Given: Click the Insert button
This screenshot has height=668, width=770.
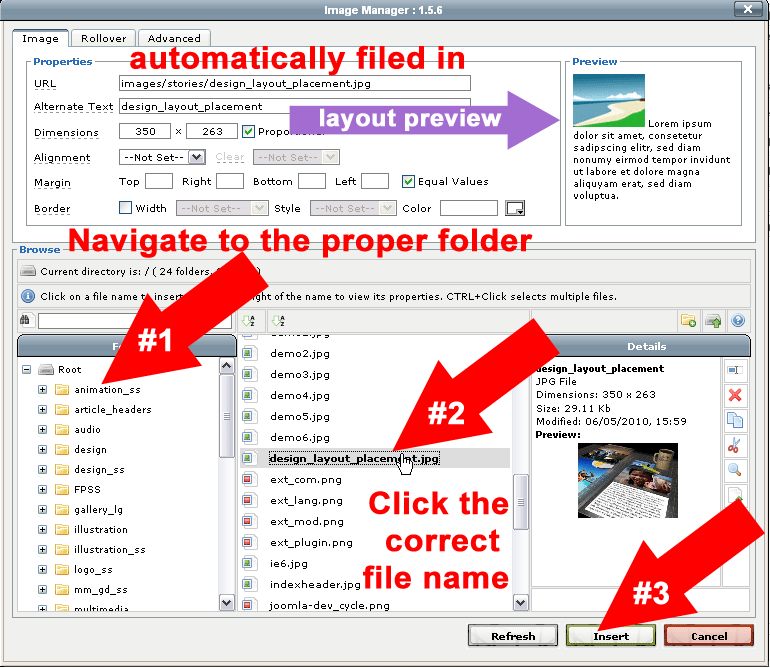Looking at the screenshot, I should click(x=611, y=636).
